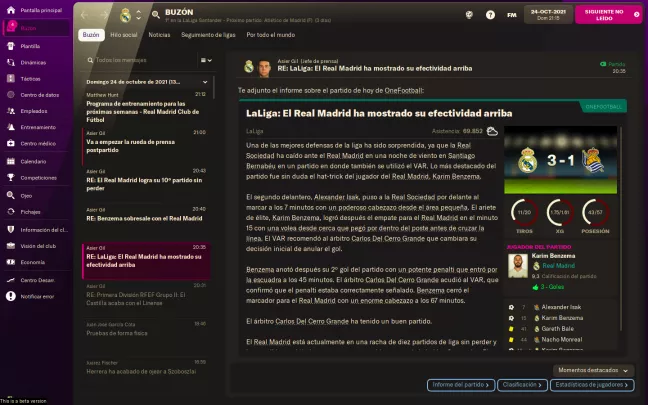
Task: Open Información del club shield icon
Action: 11,230
